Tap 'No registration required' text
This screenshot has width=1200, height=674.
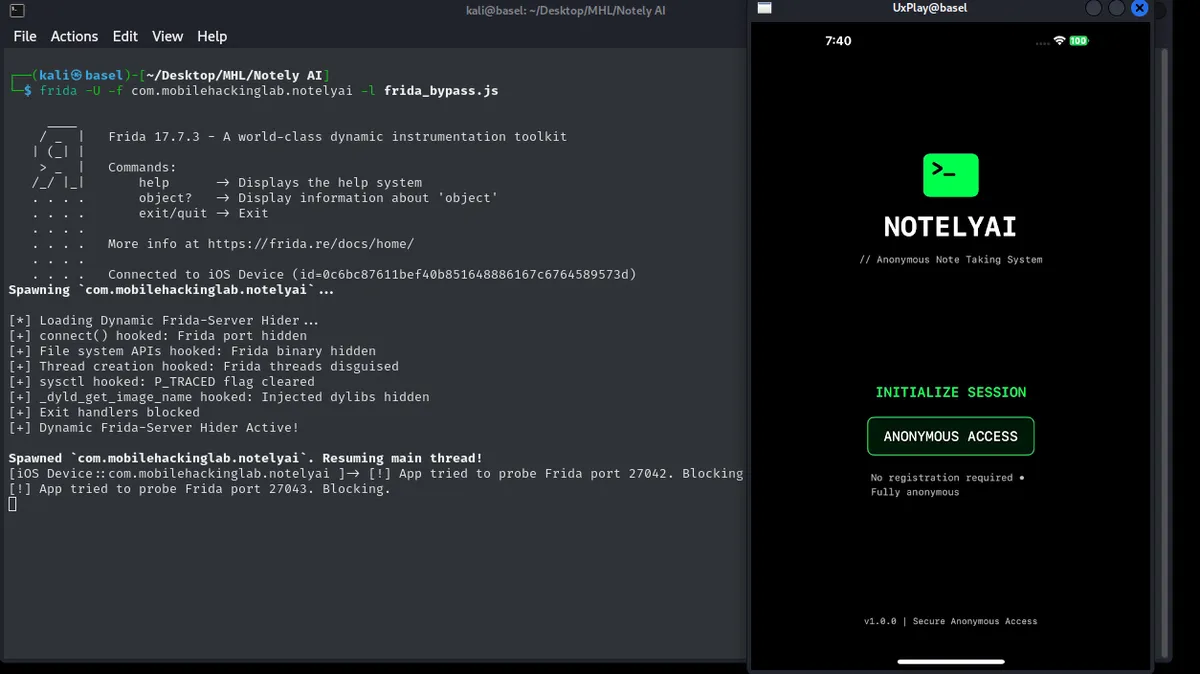tap(942, 478)
